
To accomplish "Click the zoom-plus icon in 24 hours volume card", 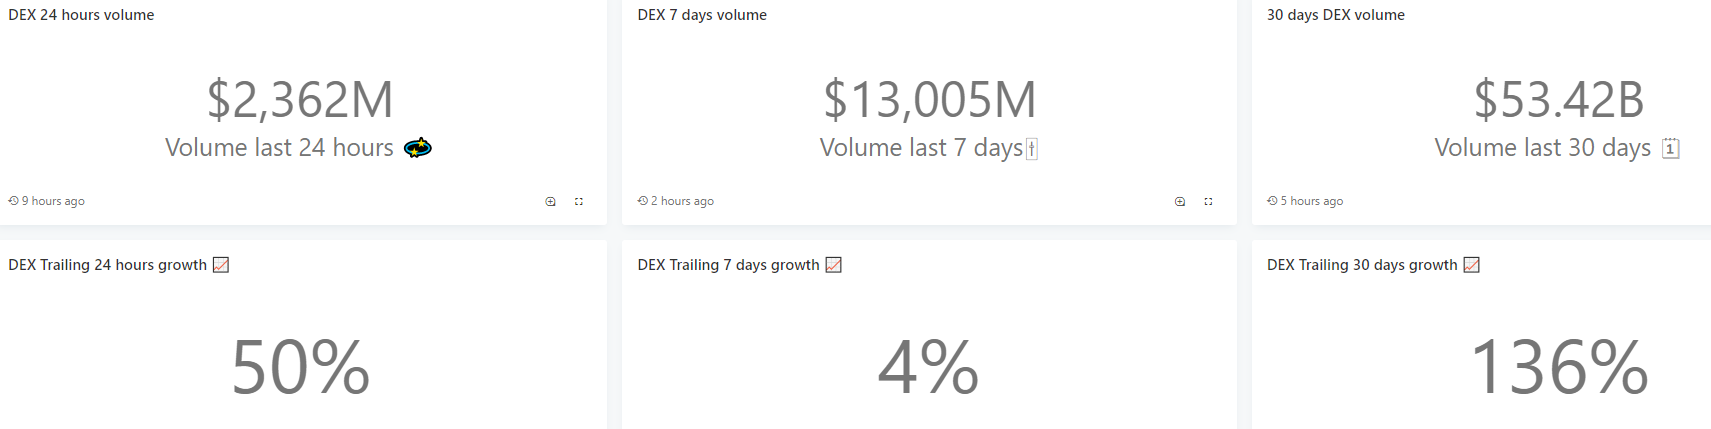I will coord(550,202).
